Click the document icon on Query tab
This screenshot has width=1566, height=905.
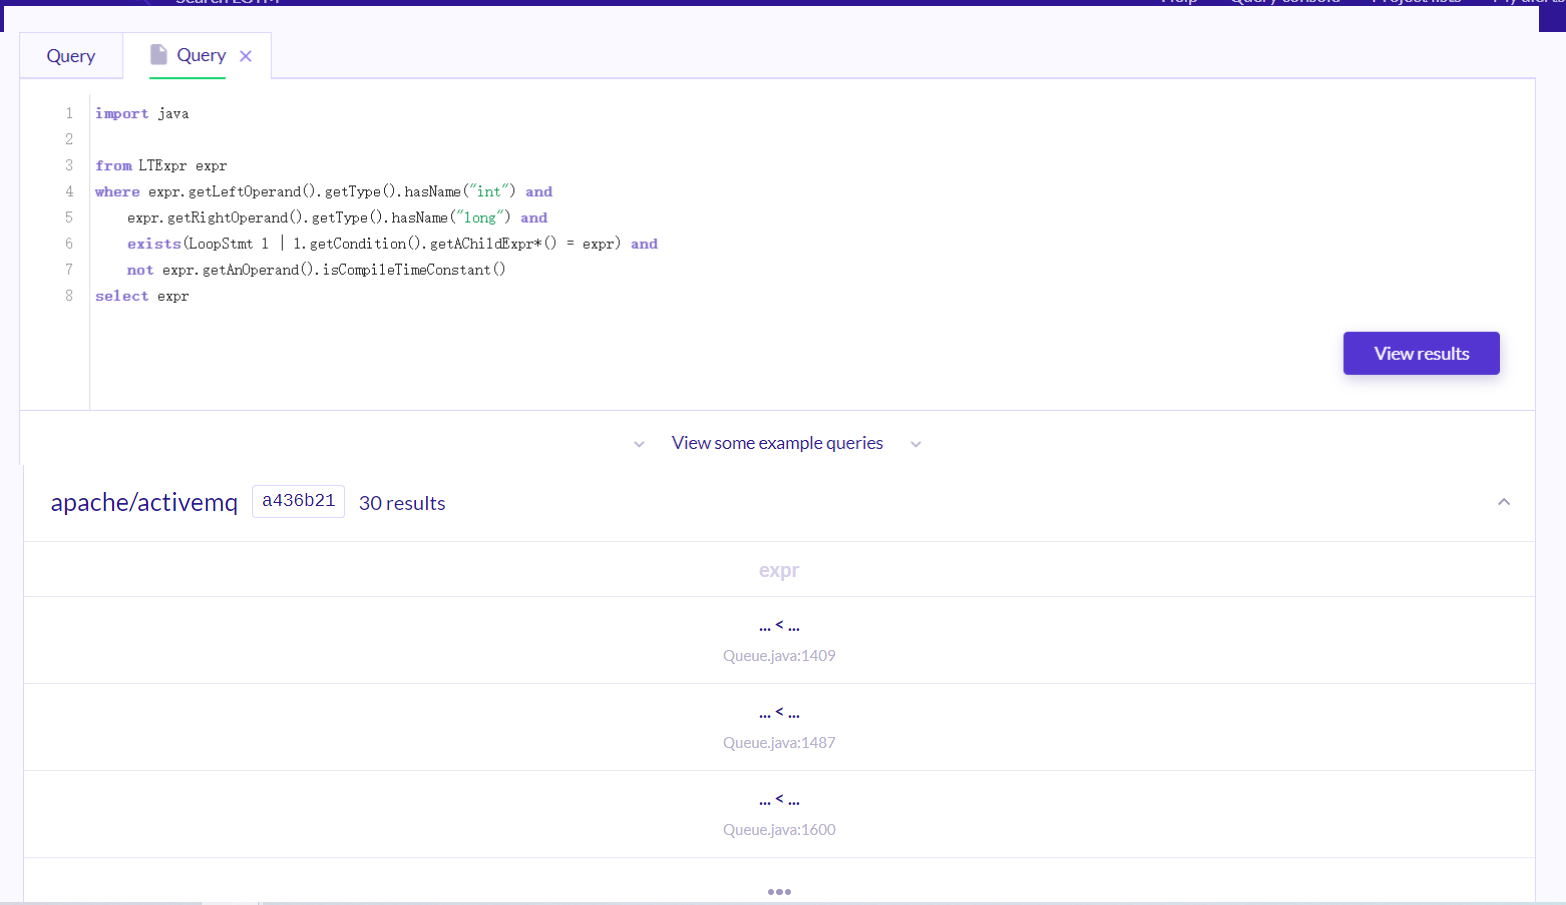point(158,54)
